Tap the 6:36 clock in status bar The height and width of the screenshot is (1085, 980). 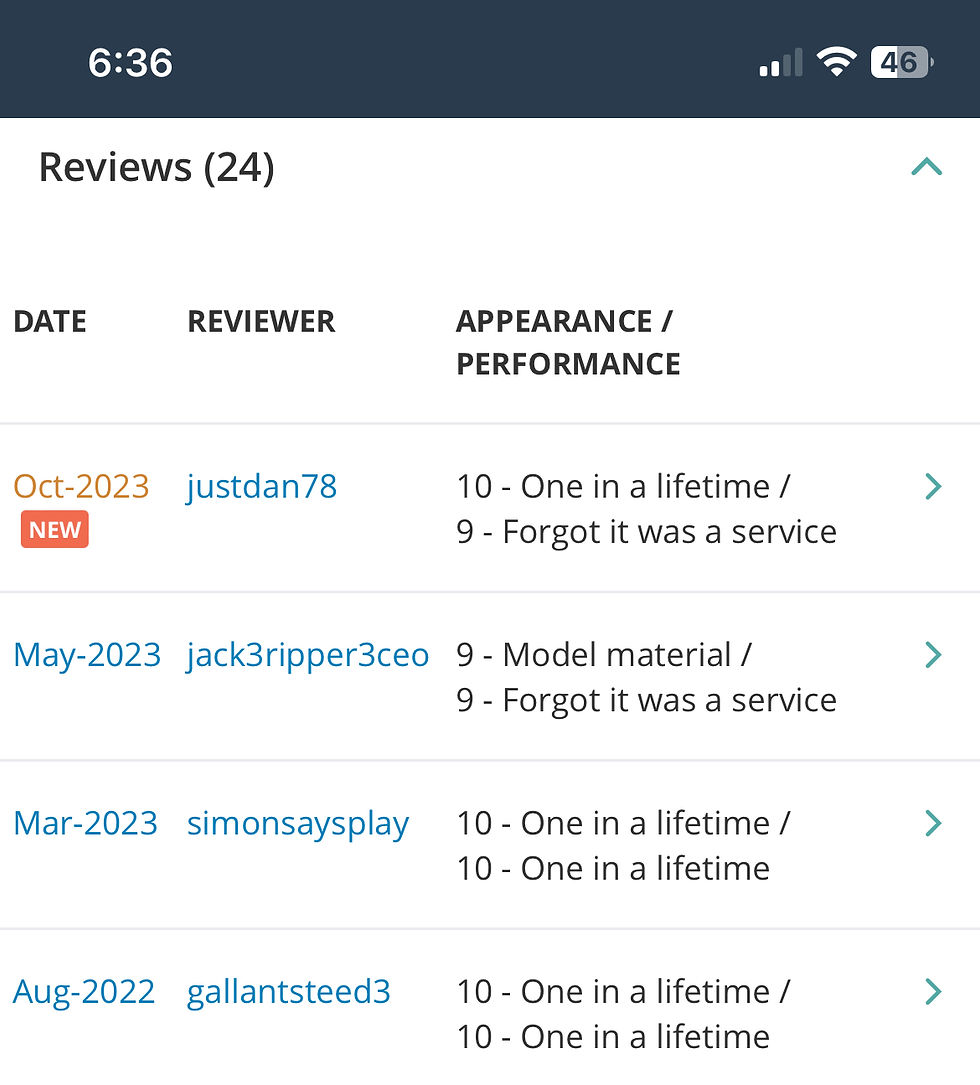pyautogui.click(x=130, y=63)
